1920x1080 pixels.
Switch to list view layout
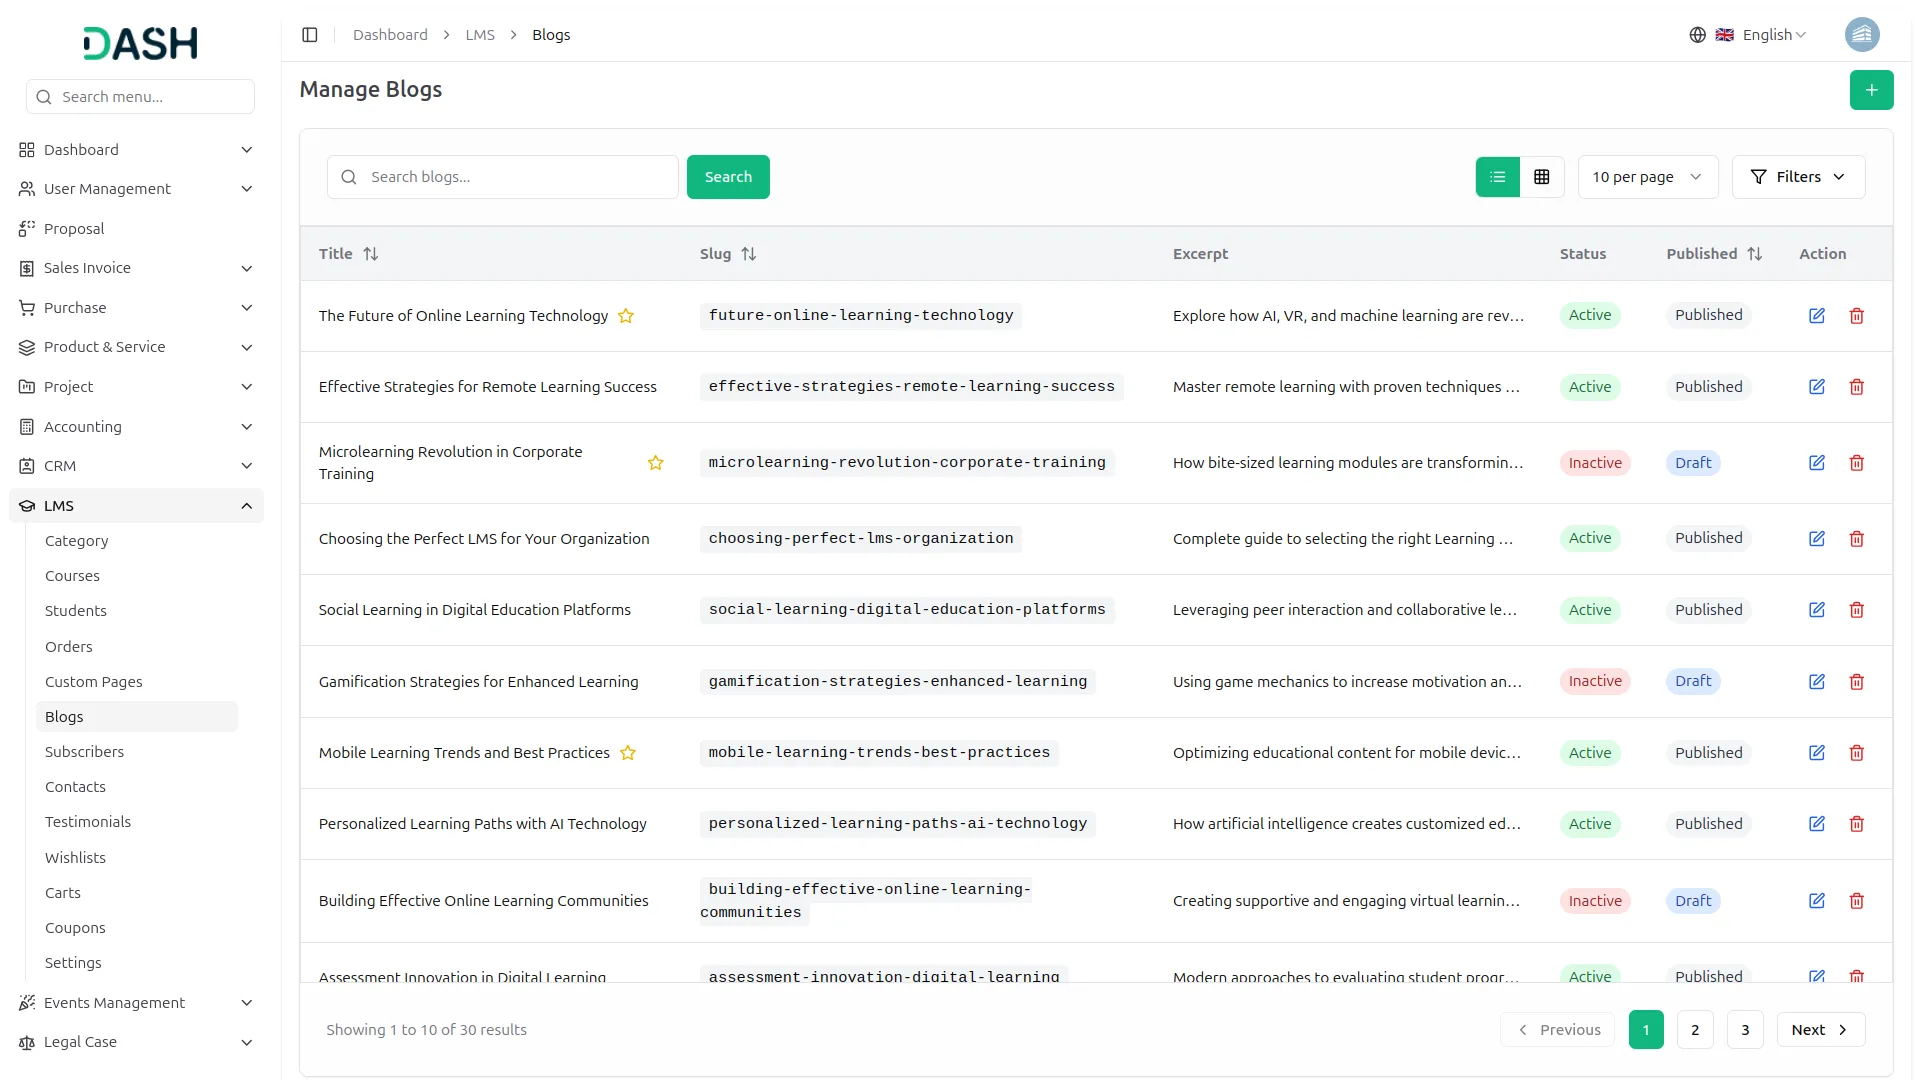coord(1497,177)
